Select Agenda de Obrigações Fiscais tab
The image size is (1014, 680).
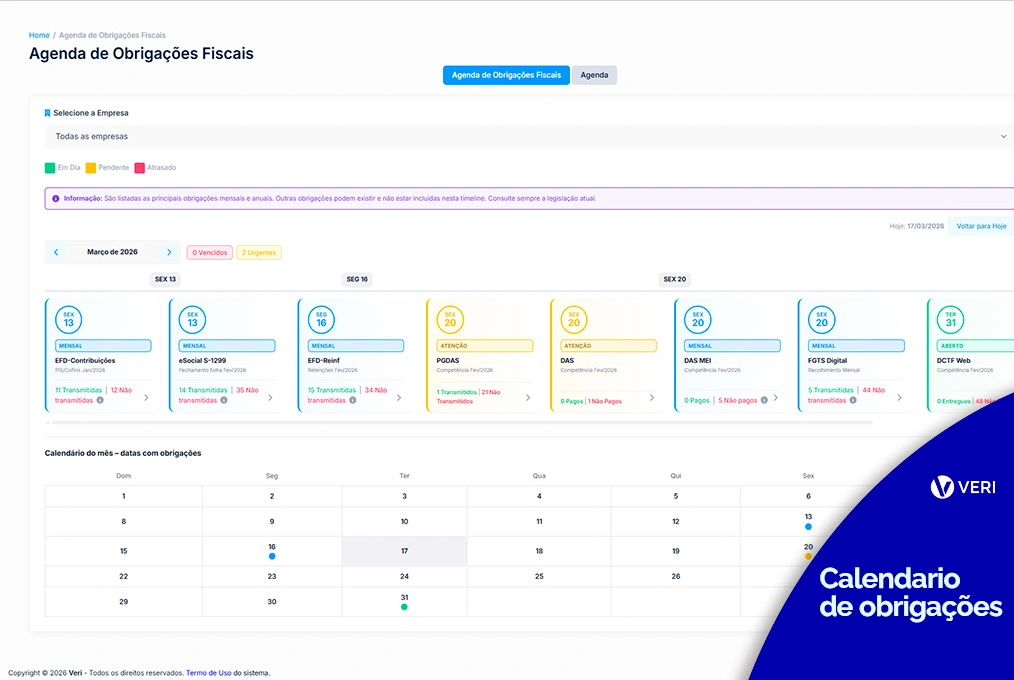[x=506, y=75]
